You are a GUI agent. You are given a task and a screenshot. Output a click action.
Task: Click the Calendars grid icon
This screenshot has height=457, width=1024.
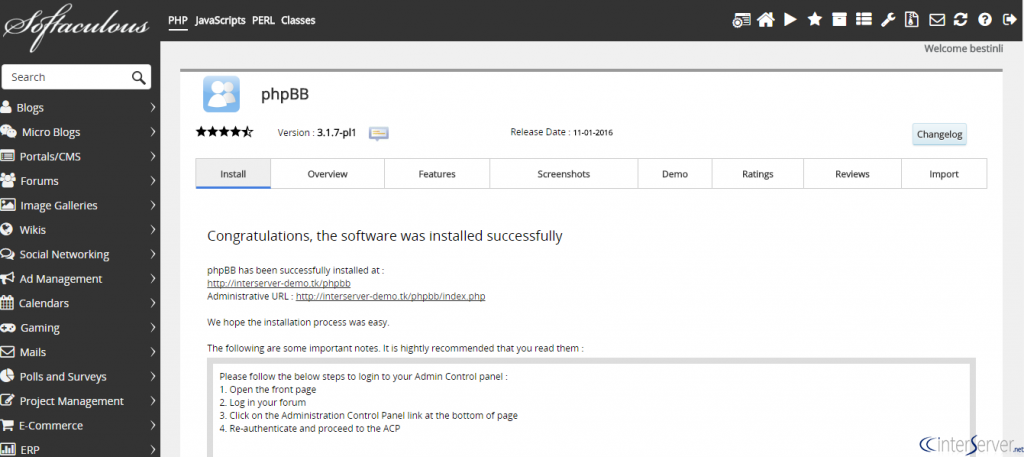click(x=7, y=302)
